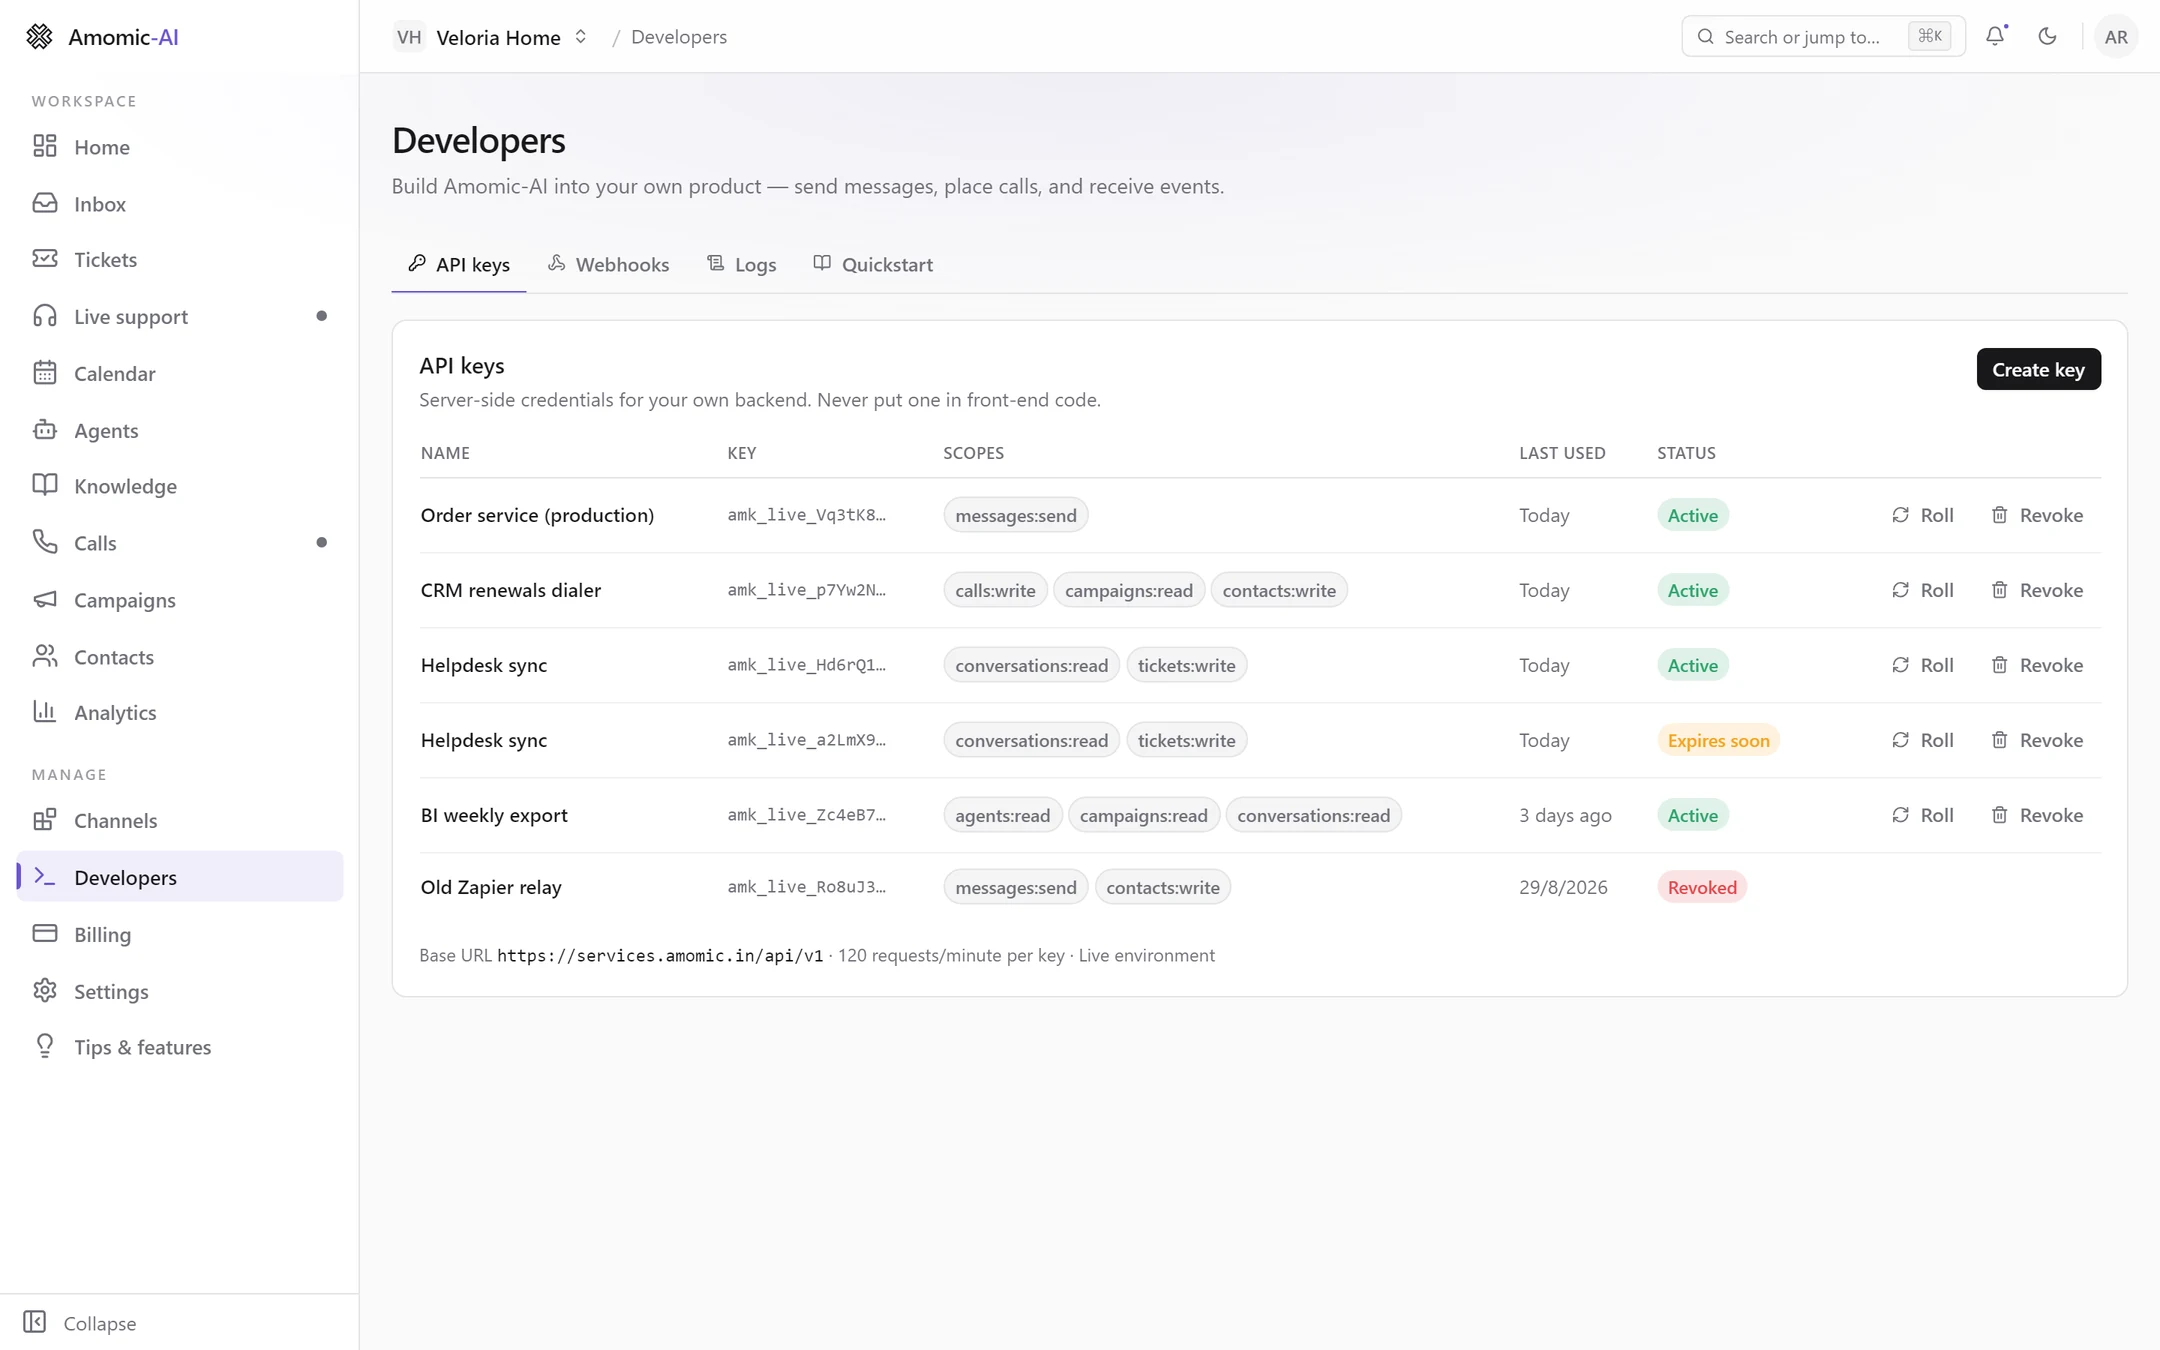This screenshot has width=2160, height=1350.
Task: Go to the Inbox section
Action: [x=180, y=204]
